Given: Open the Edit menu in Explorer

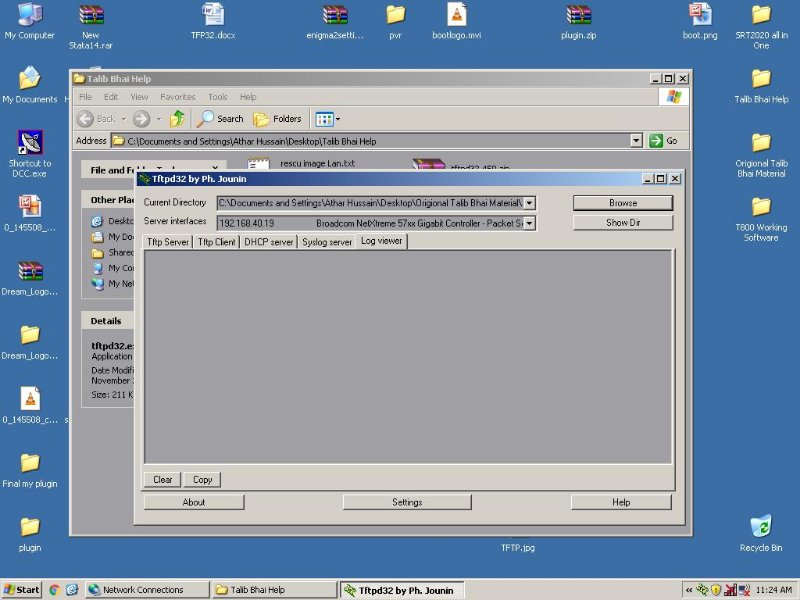Looking at the screenshot, I should [x=111, y=96].
